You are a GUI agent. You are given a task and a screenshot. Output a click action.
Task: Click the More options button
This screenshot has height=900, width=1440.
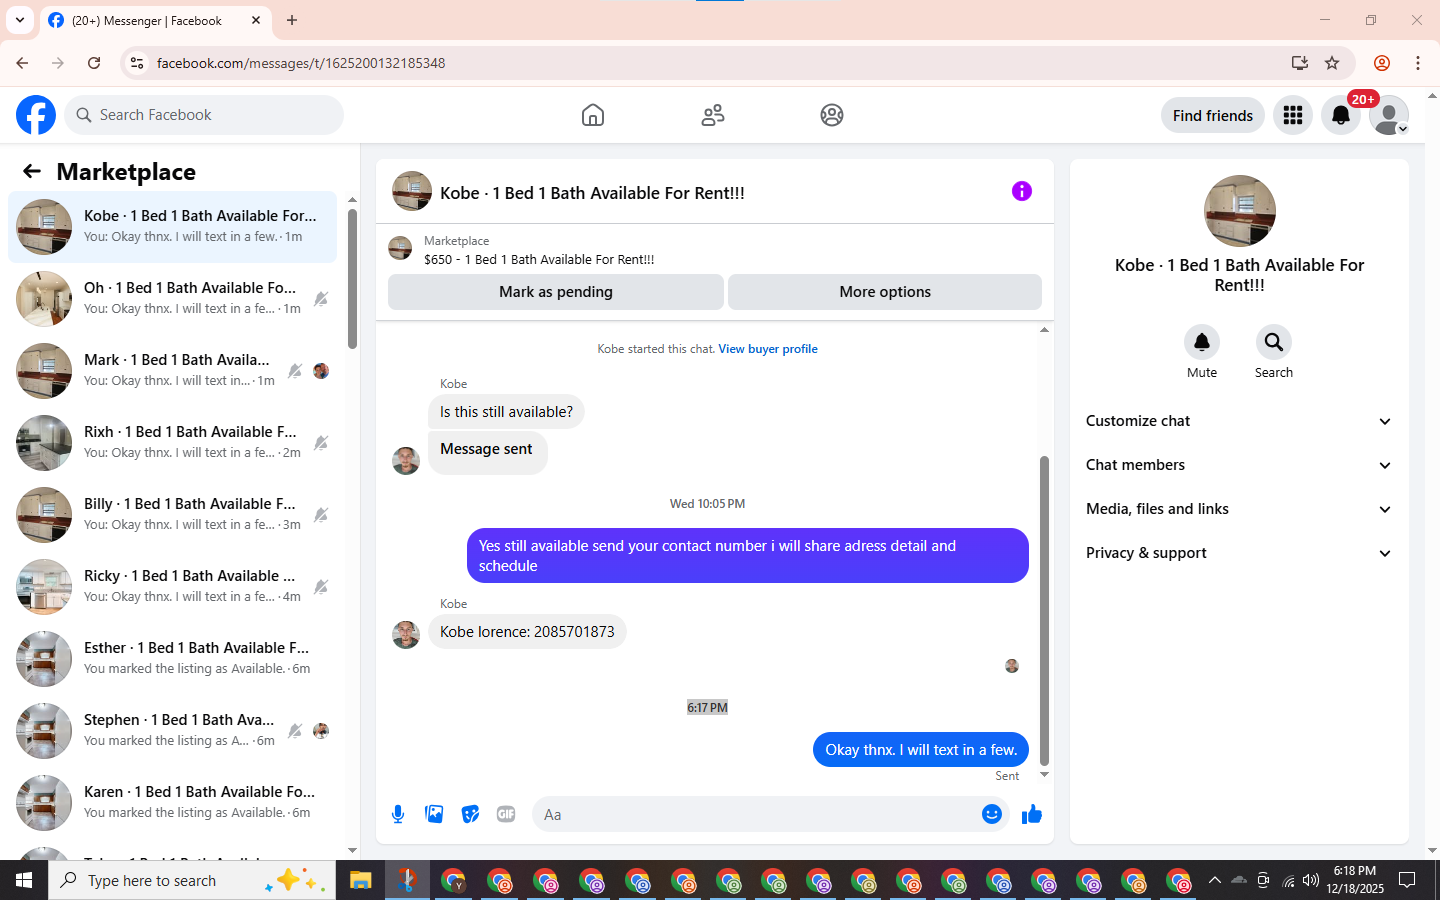(885, 292)
